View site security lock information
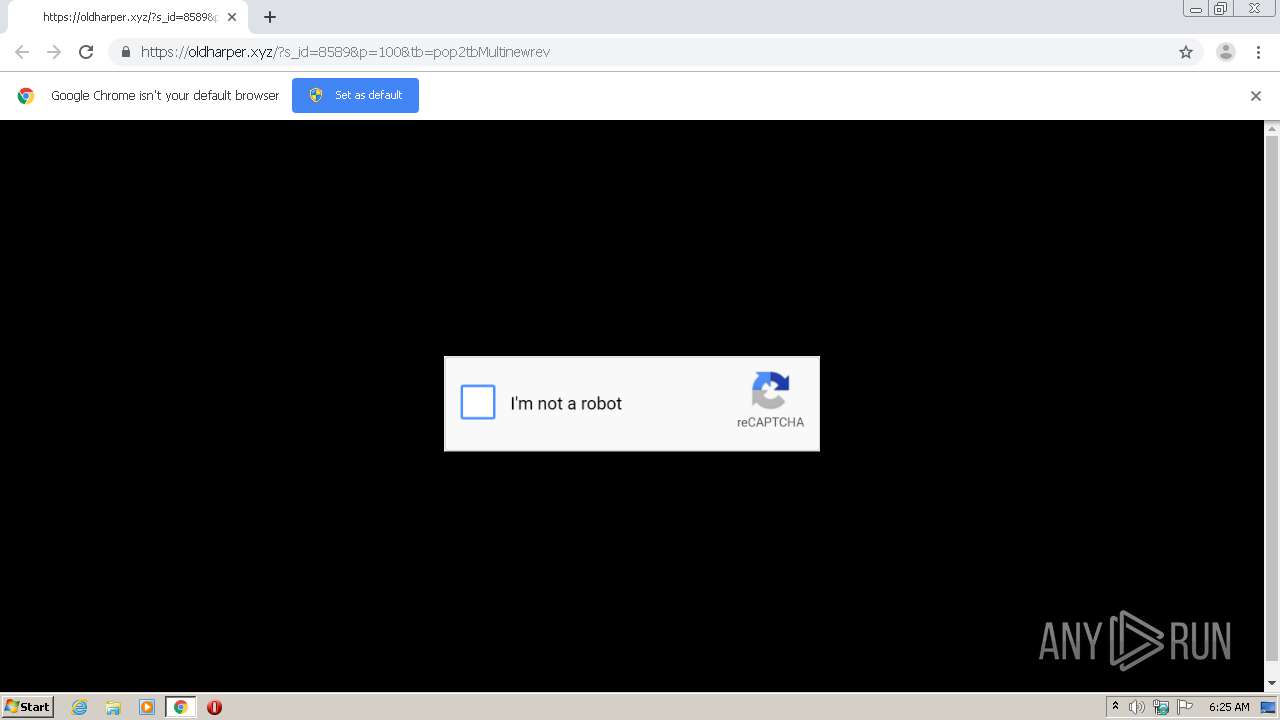This screenshot has width=1280, height=720. point(125,52)
